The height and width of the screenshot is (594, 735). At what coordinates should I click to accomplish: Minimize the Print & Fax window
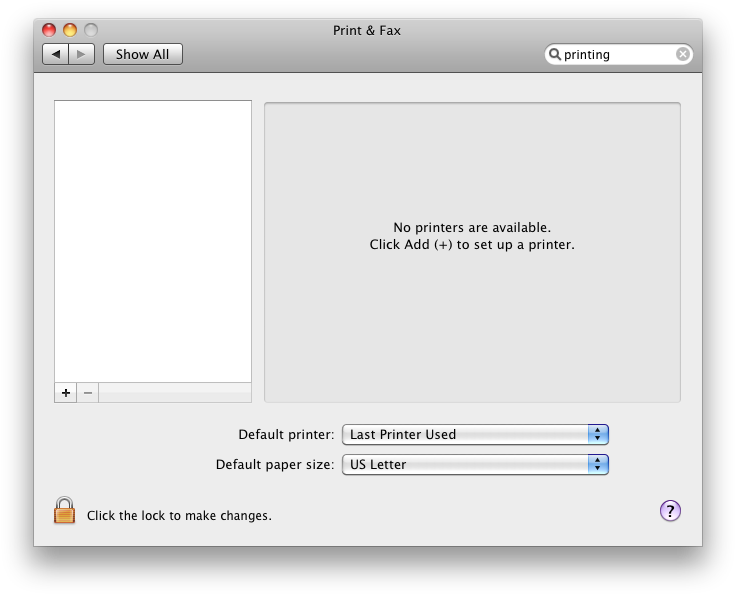point(70,30)
